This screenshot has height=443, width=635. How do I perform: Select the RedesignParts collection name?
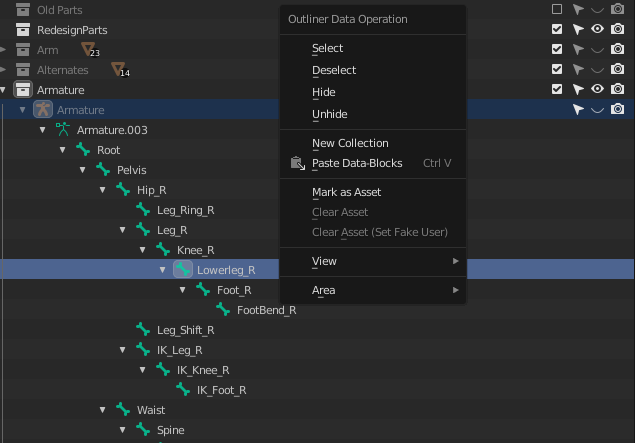[x=72, y=30]
